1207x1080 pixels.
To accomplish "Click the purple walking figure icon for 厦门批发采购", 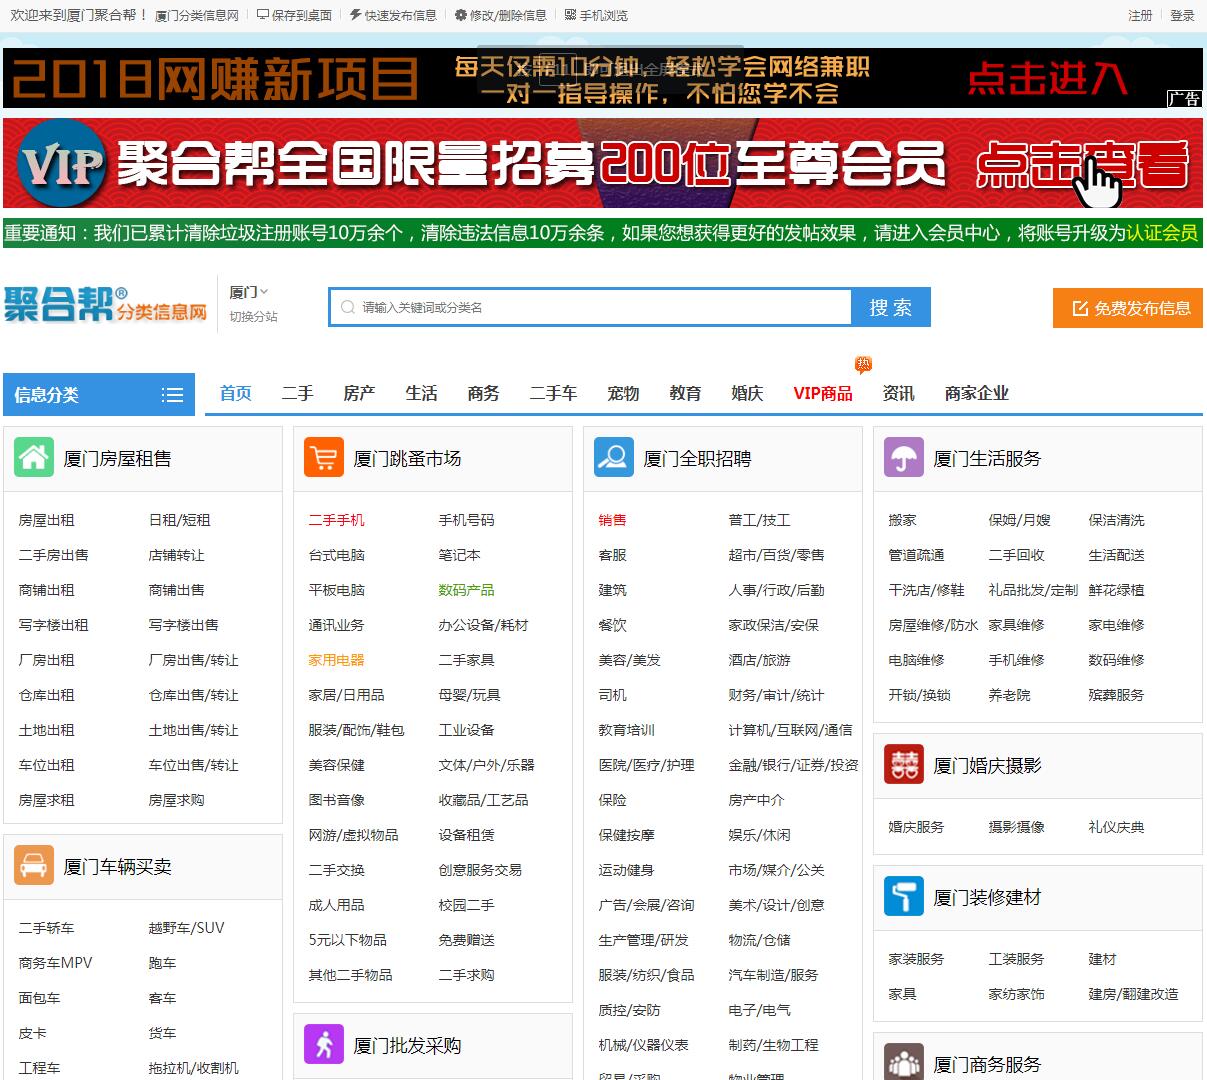I will (323, 1045).
